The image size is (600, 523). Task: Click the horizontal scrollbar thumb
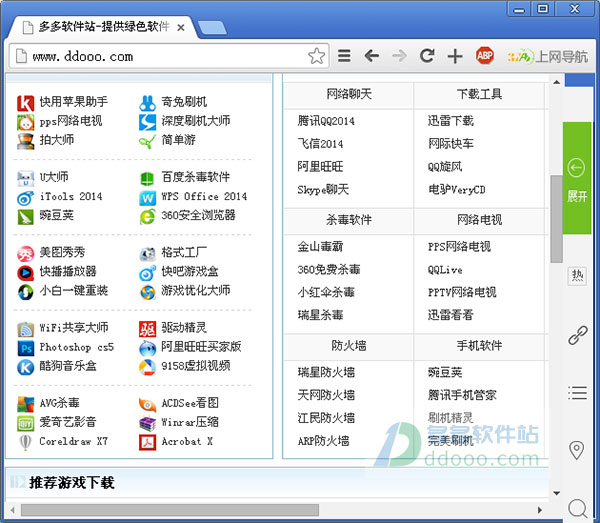click(x=170, y=510)
